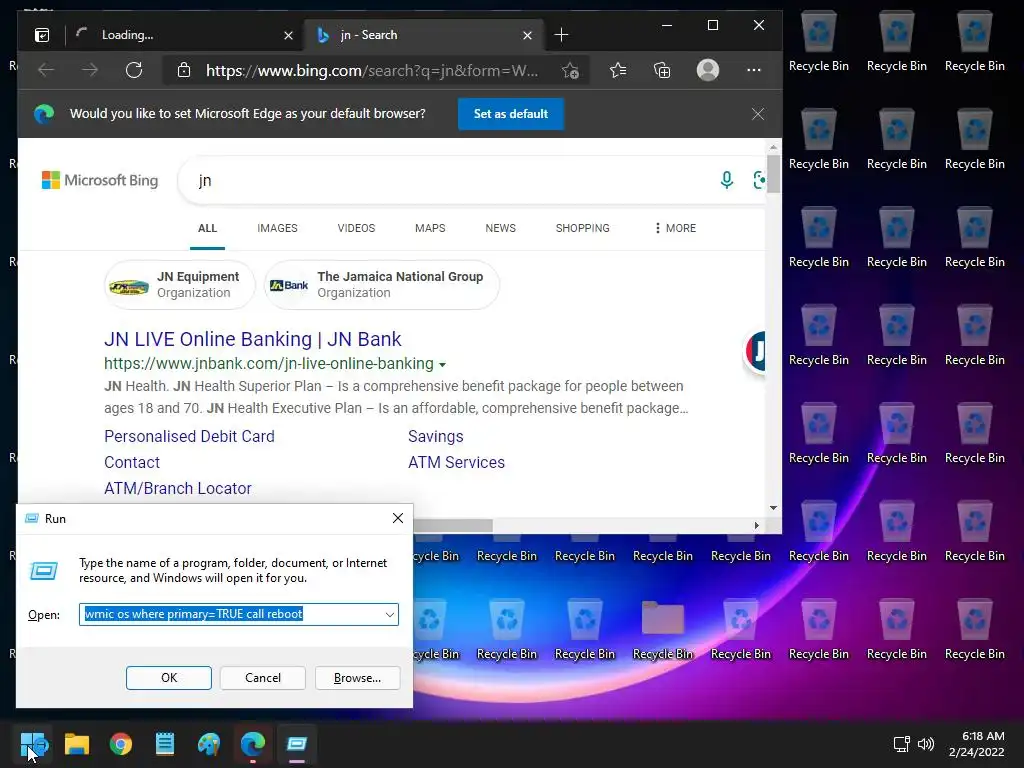Switch to IMAGES results tab
Image resolution: width=1024 pixels, height=768 pixels.
tap(277, 228)
